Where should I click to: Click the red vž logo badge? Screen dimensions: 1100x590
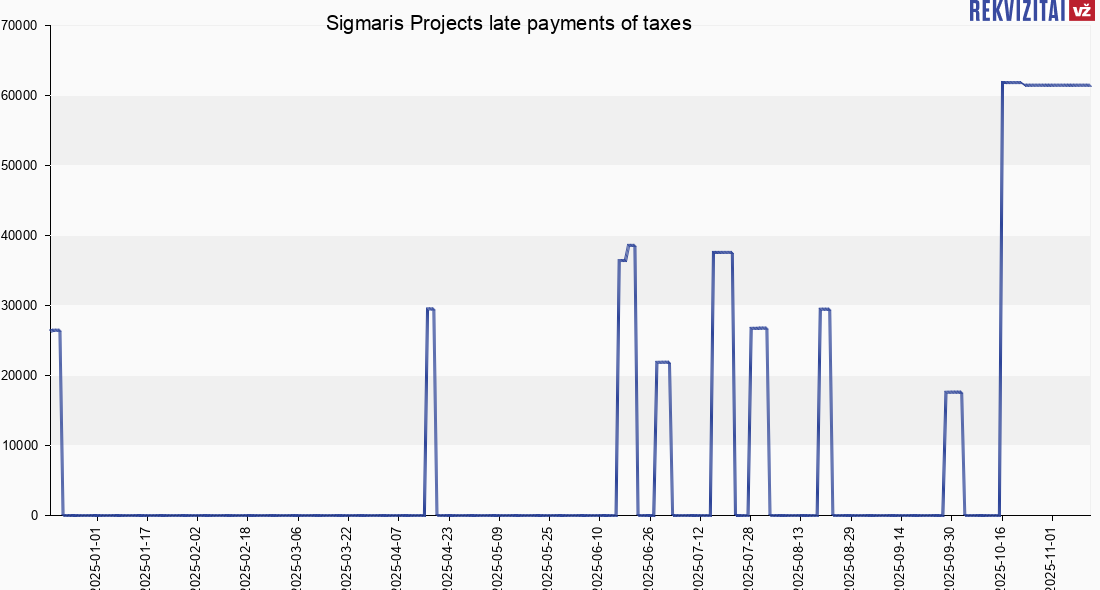pyautogui.click(x=1081, y=11)
